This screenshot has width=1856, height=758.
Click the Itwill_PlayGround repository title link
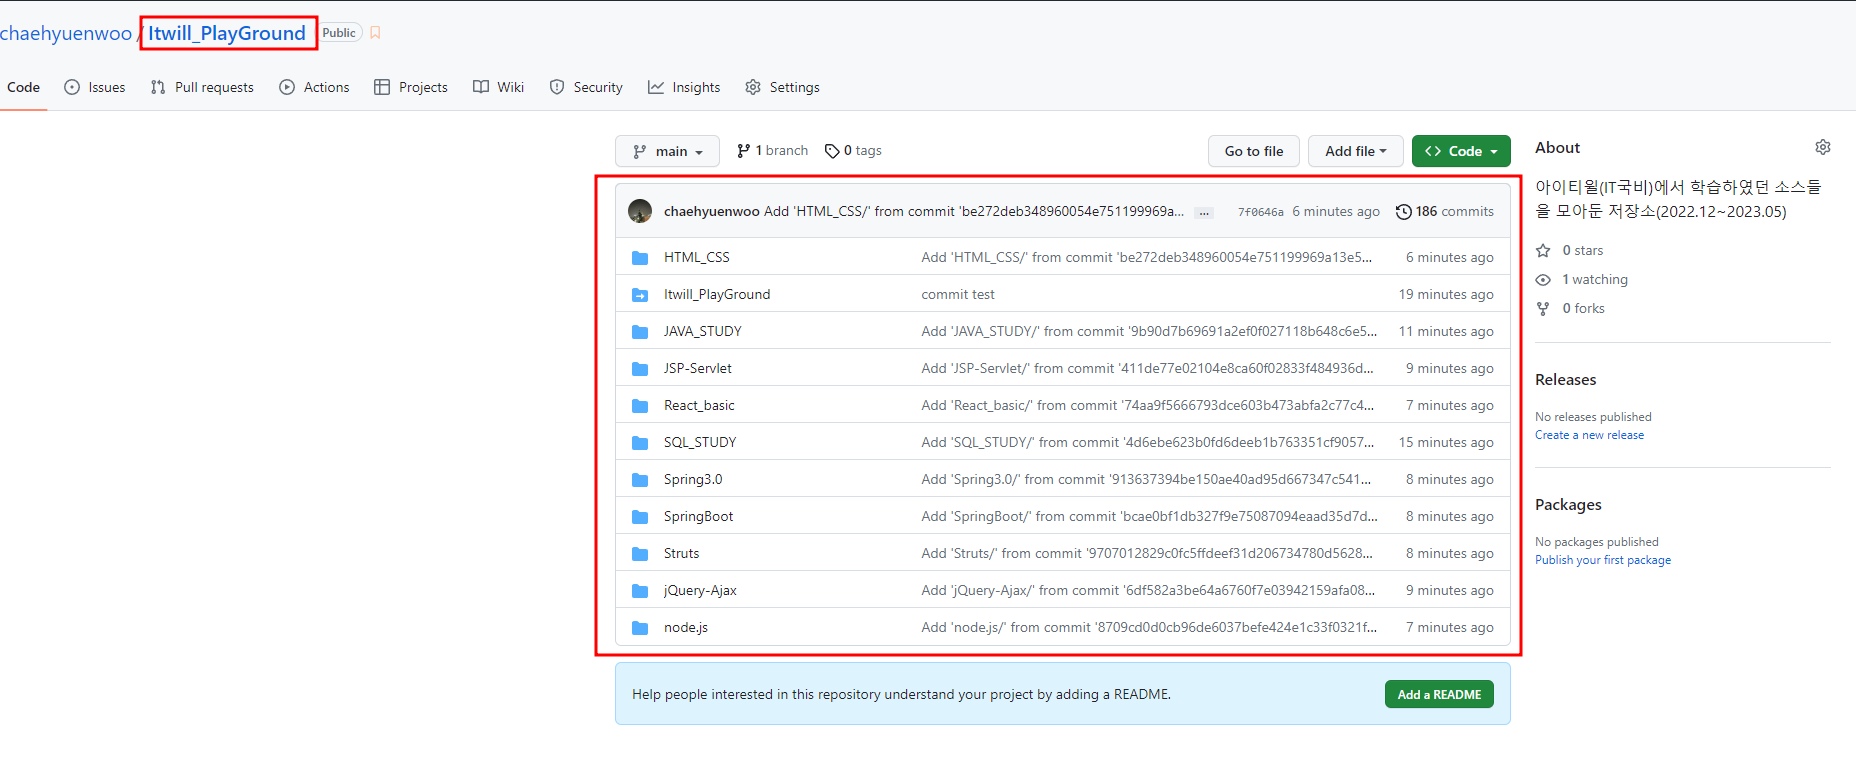(227, 33)
